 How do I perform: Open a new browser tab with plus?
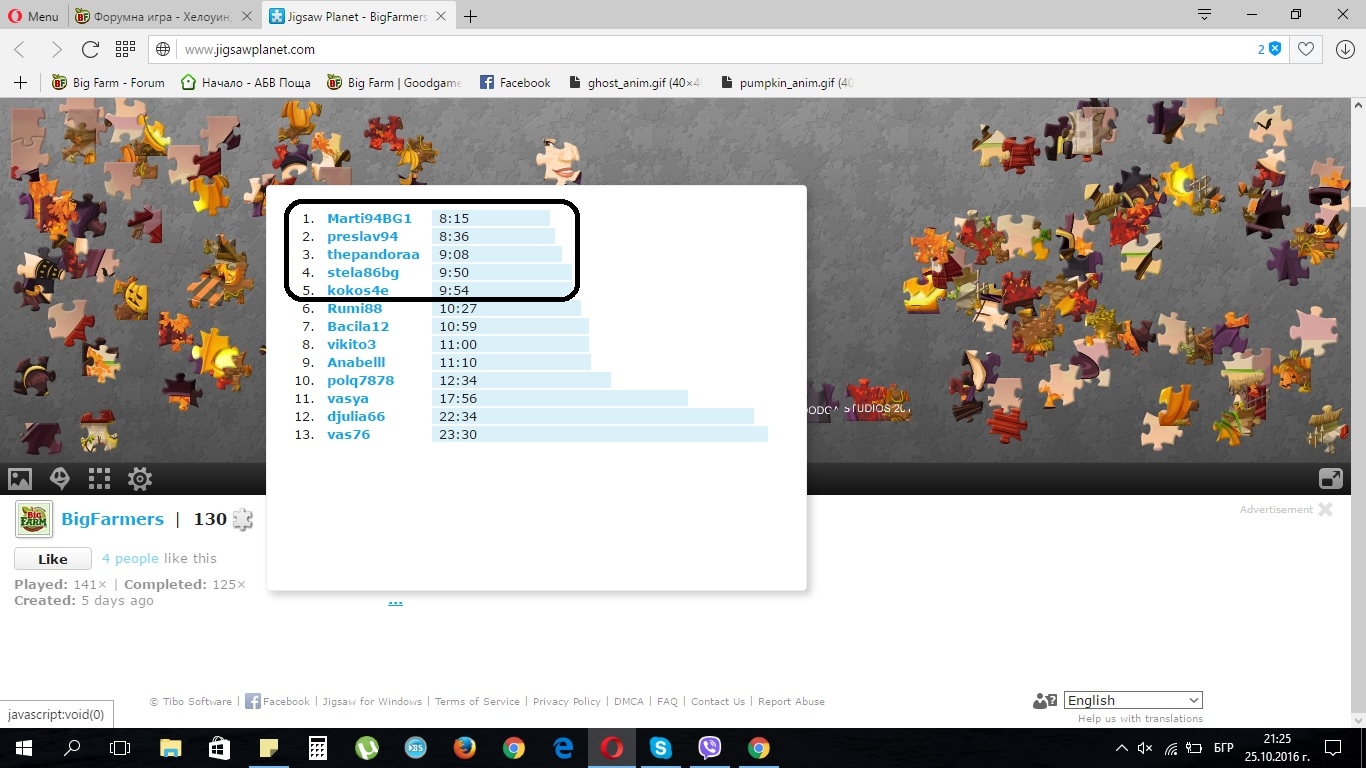coord(470,16)
